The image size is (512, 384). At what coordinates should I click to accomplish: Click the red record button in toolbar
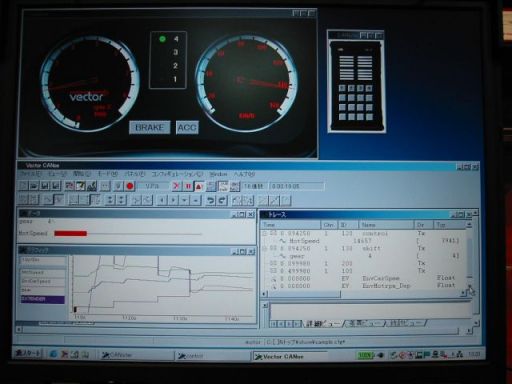[x=130, y=186]
